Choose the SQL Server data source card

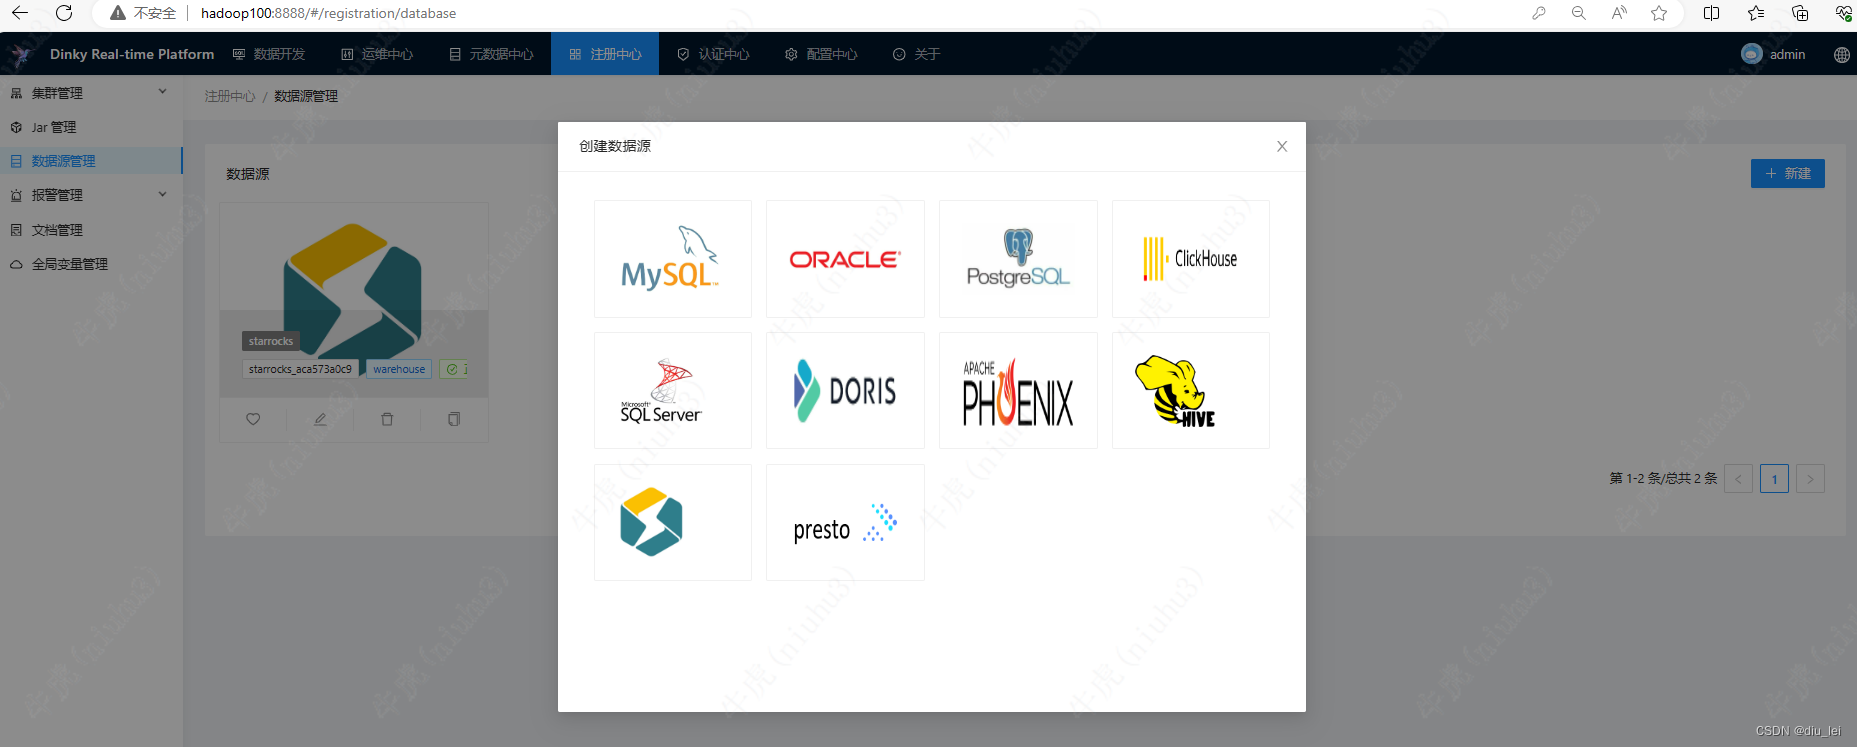pyautogui.click(x=673, y=391)
